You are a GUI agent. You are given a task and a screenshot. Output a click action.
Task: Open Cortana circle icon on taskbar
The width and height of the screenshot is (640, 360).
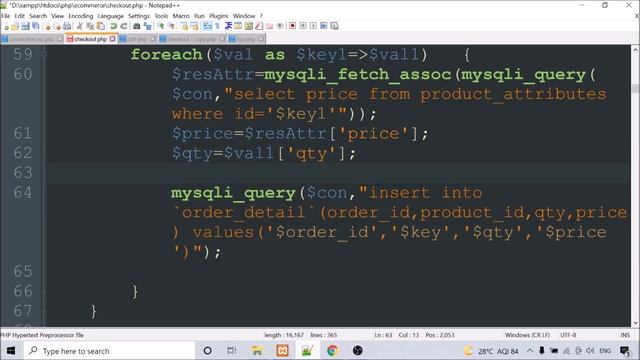click(207, 351)
